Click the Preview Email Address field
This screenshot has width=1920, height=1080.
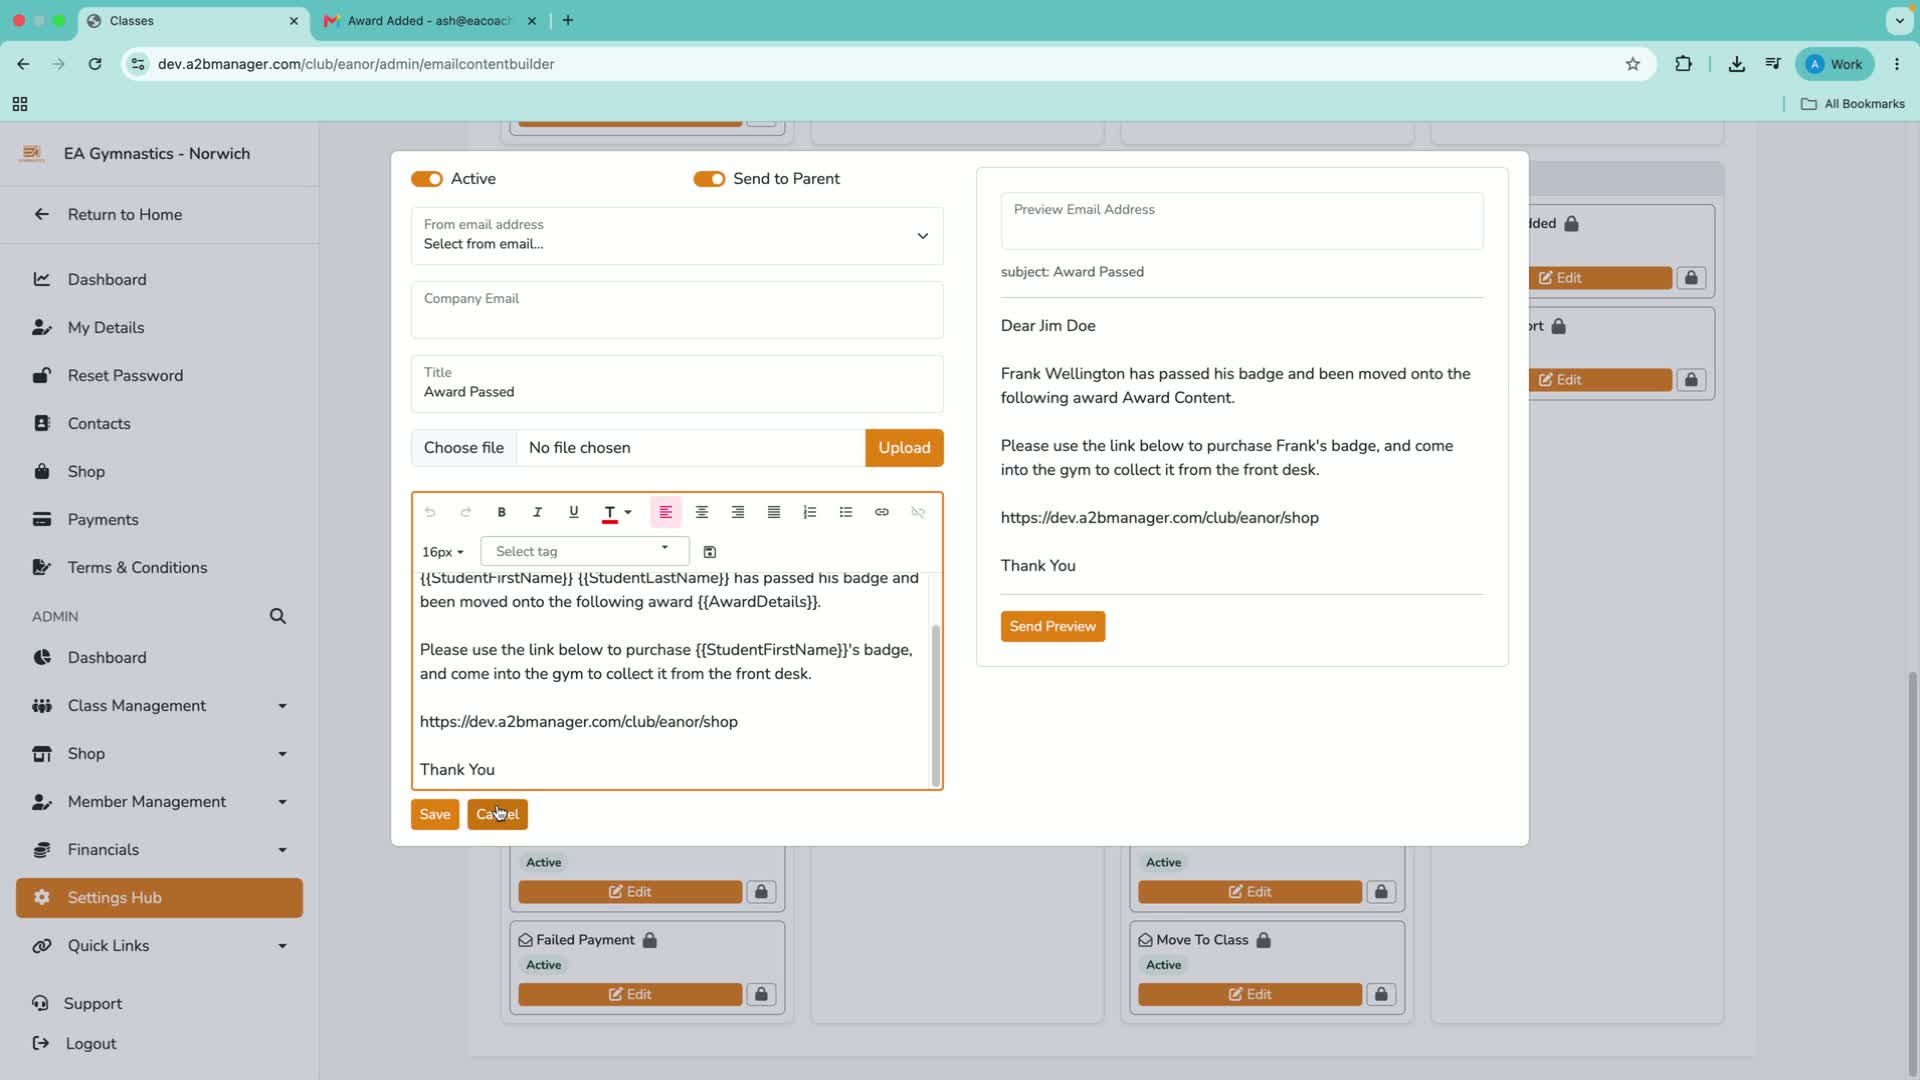click(x=1242, y=221)
